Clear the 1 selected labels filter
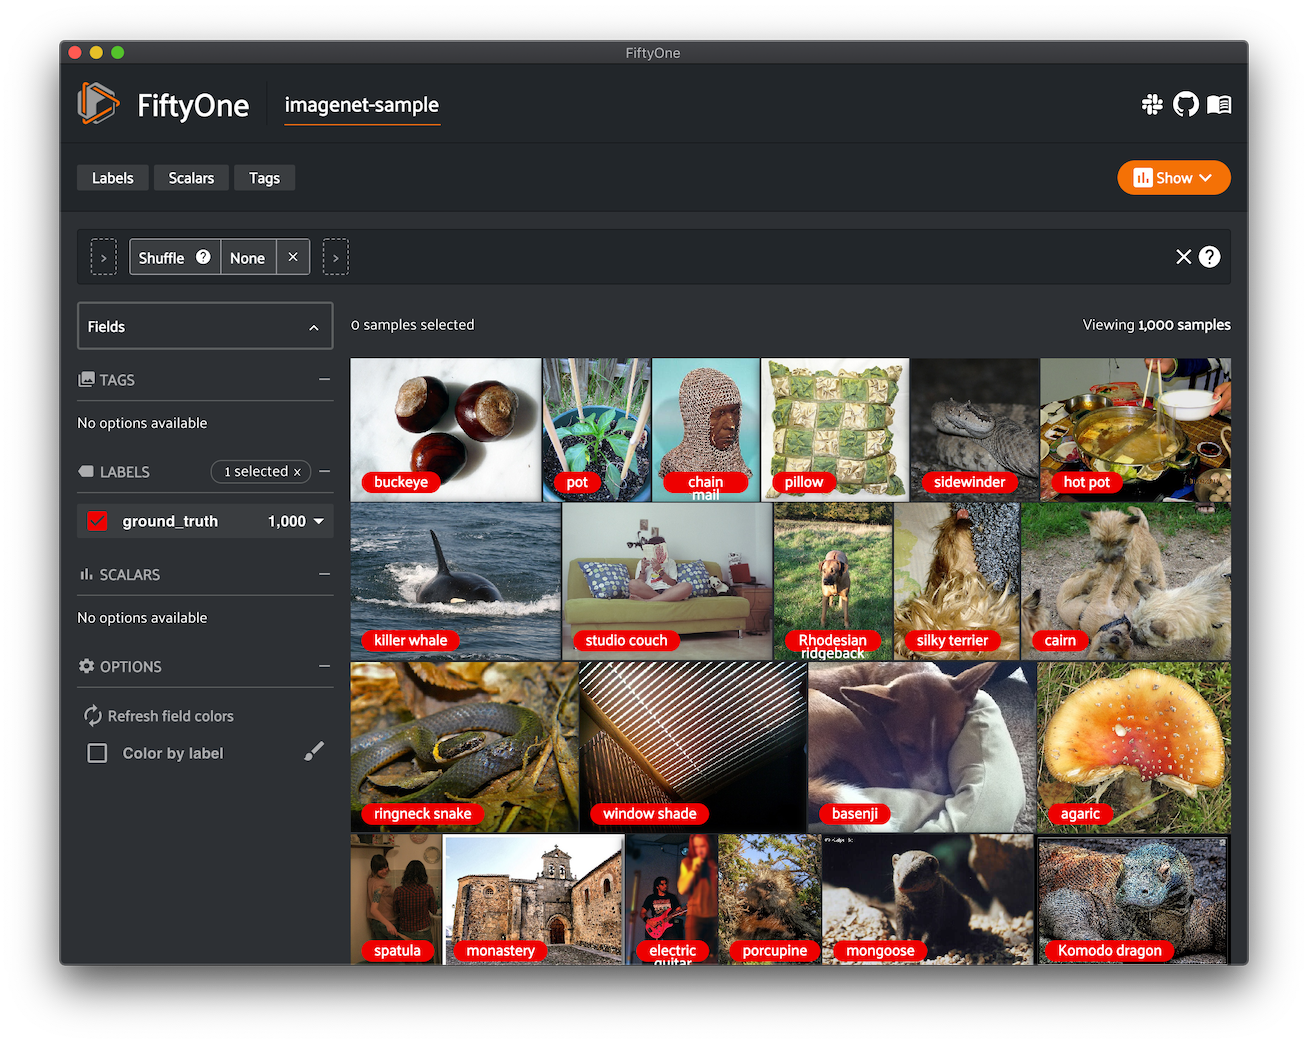This screenshot has width=1308, height=1044. [x=297, y=472]
